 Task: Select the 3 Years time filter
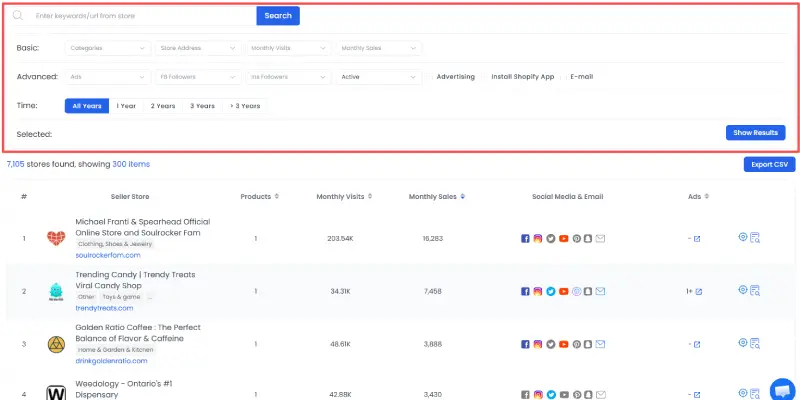(x=203, y=106)
